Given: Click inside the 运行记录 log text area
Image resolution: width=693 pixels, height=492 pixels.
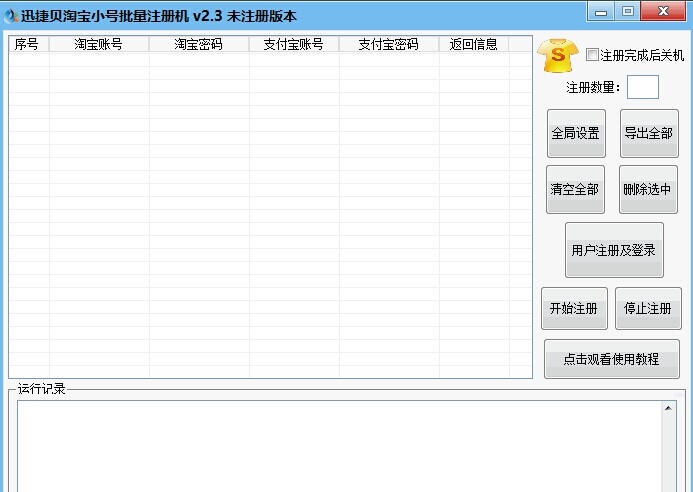Looking at the screenshot, I should [339, 446].
